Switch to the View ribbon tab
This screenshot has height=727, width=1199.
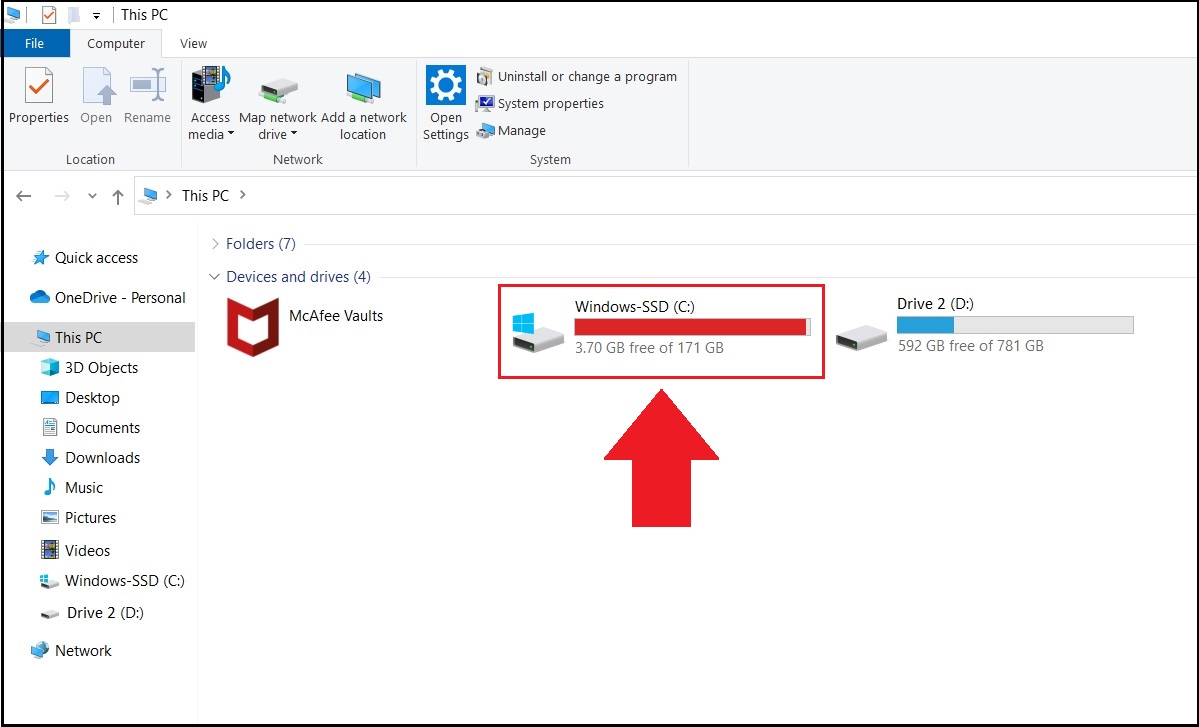coord(193,44)
